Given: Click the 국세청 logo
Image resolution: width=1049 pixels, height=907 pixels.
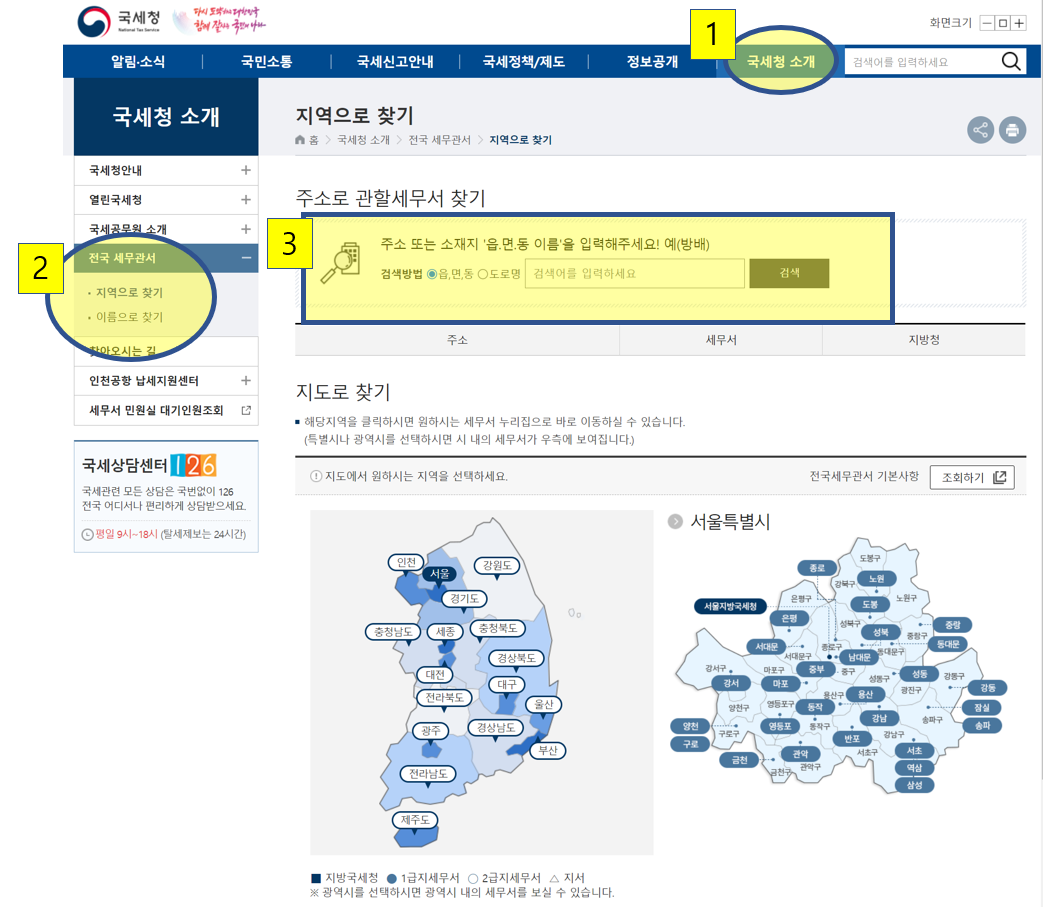Looking at the screenshot, I should pos(119,21).
